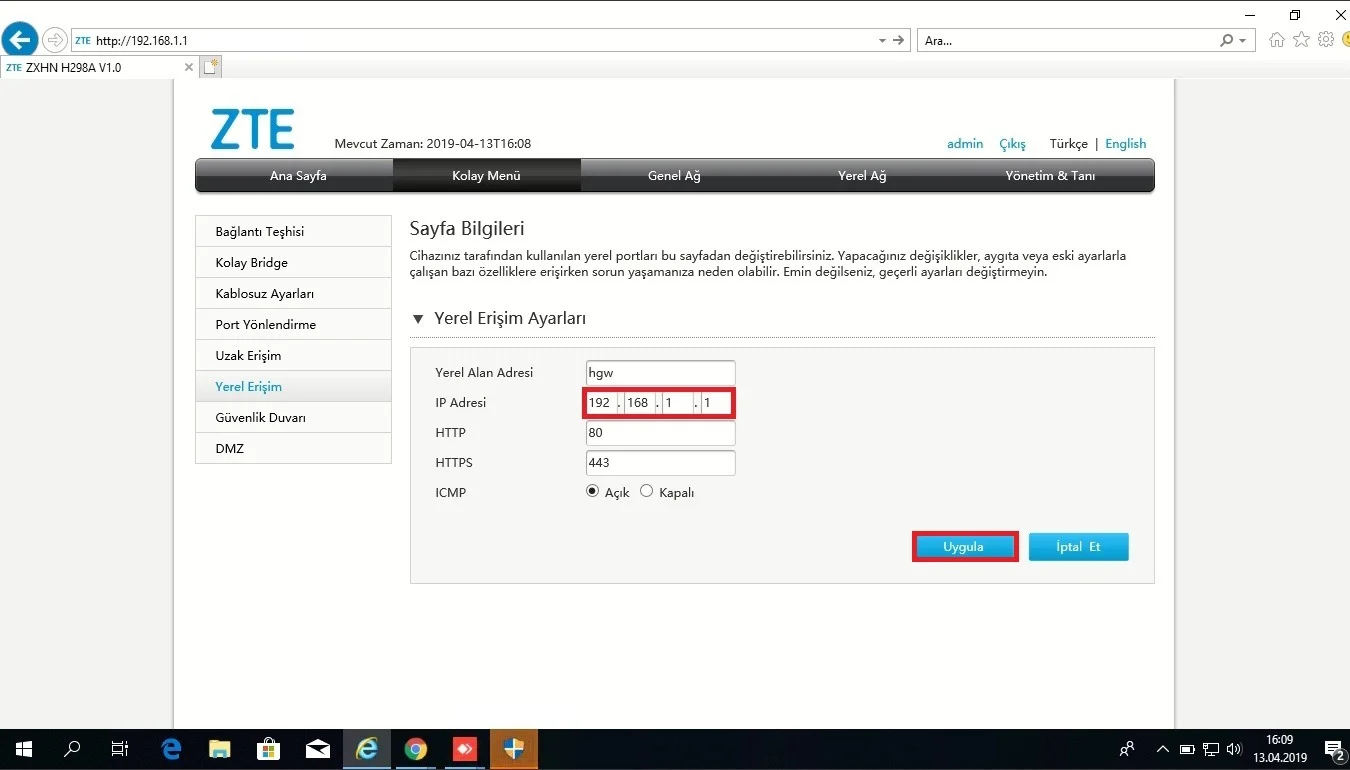Open the volume speaker icon in system tray
The image size is (1350, 770).
pos(1233,749)
